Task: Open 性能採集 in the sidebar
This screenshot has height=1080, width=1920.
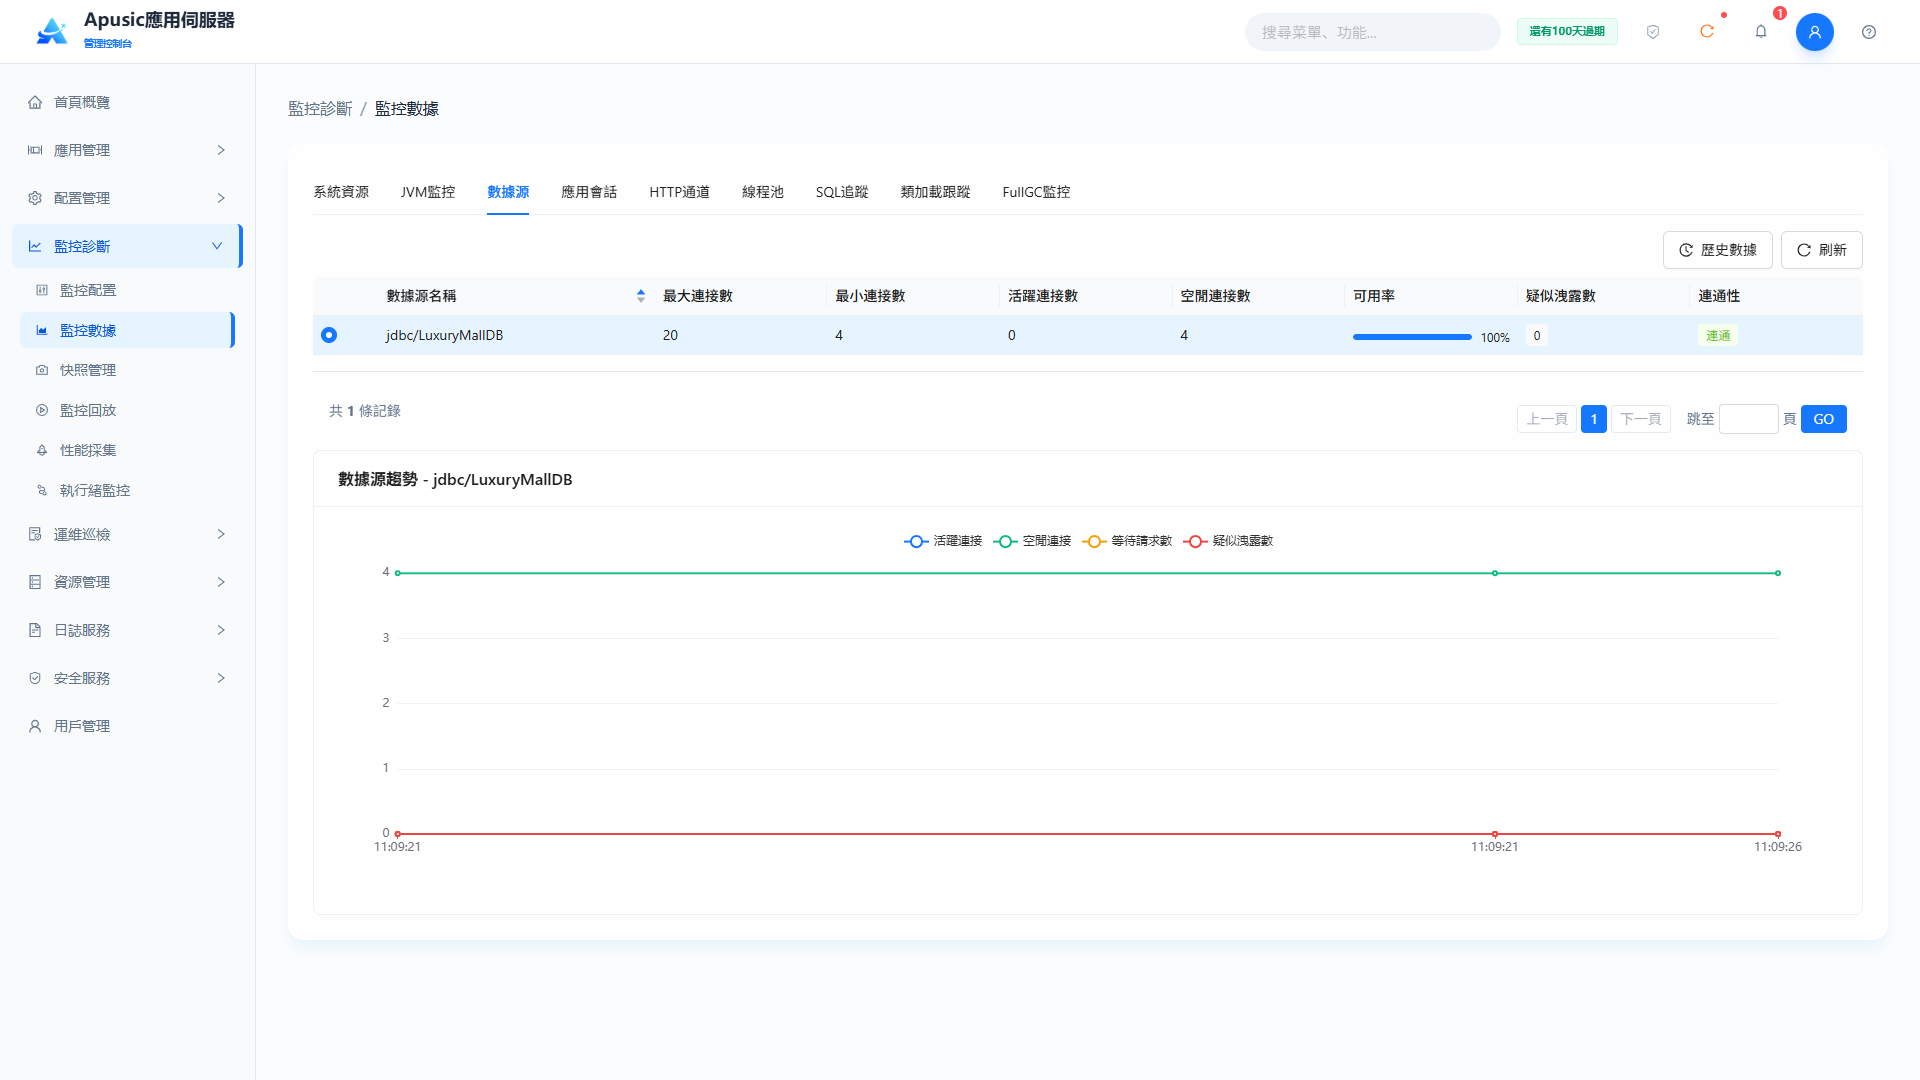Action: click(x=128, y=450)
